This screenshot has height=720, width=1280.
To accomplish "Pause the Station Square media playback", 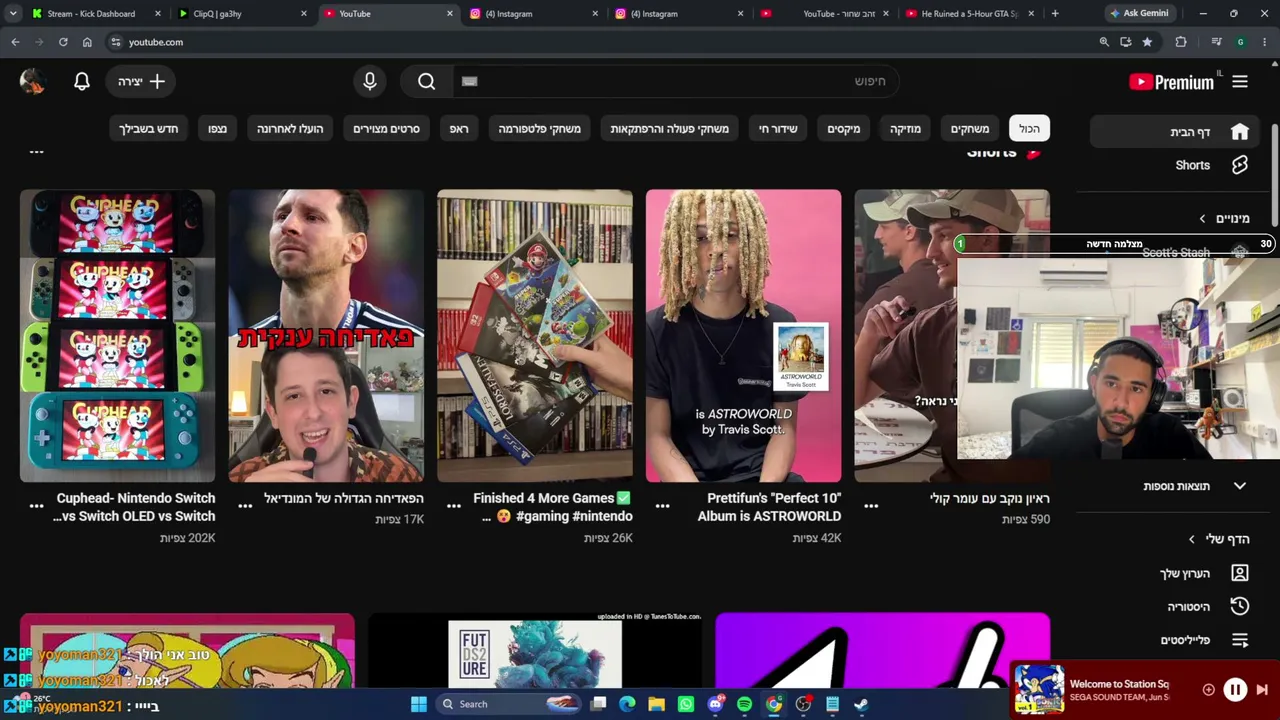I will coord(1235,689).
